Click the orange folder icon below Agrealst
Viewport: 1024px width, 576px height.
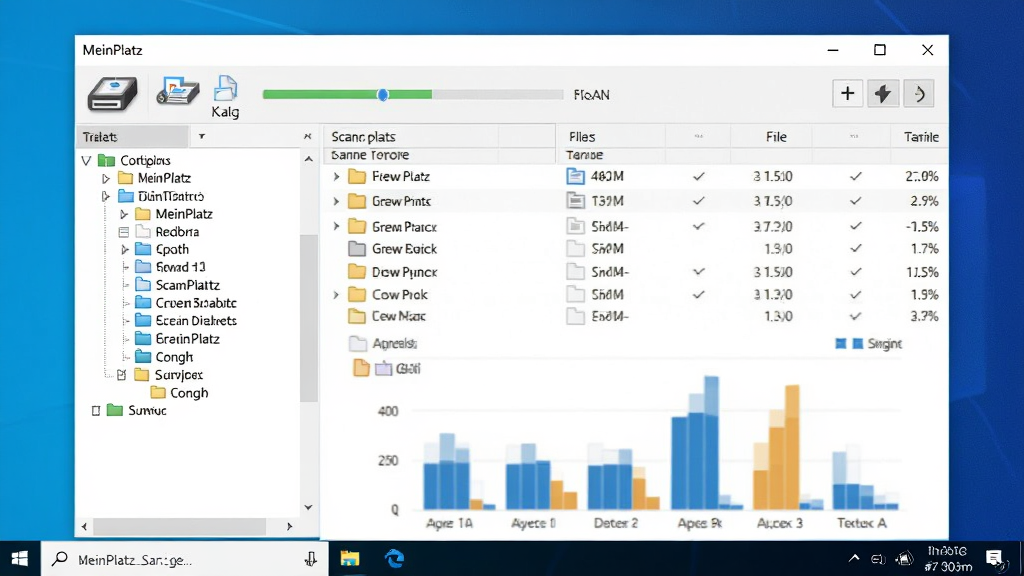[361, 368]
